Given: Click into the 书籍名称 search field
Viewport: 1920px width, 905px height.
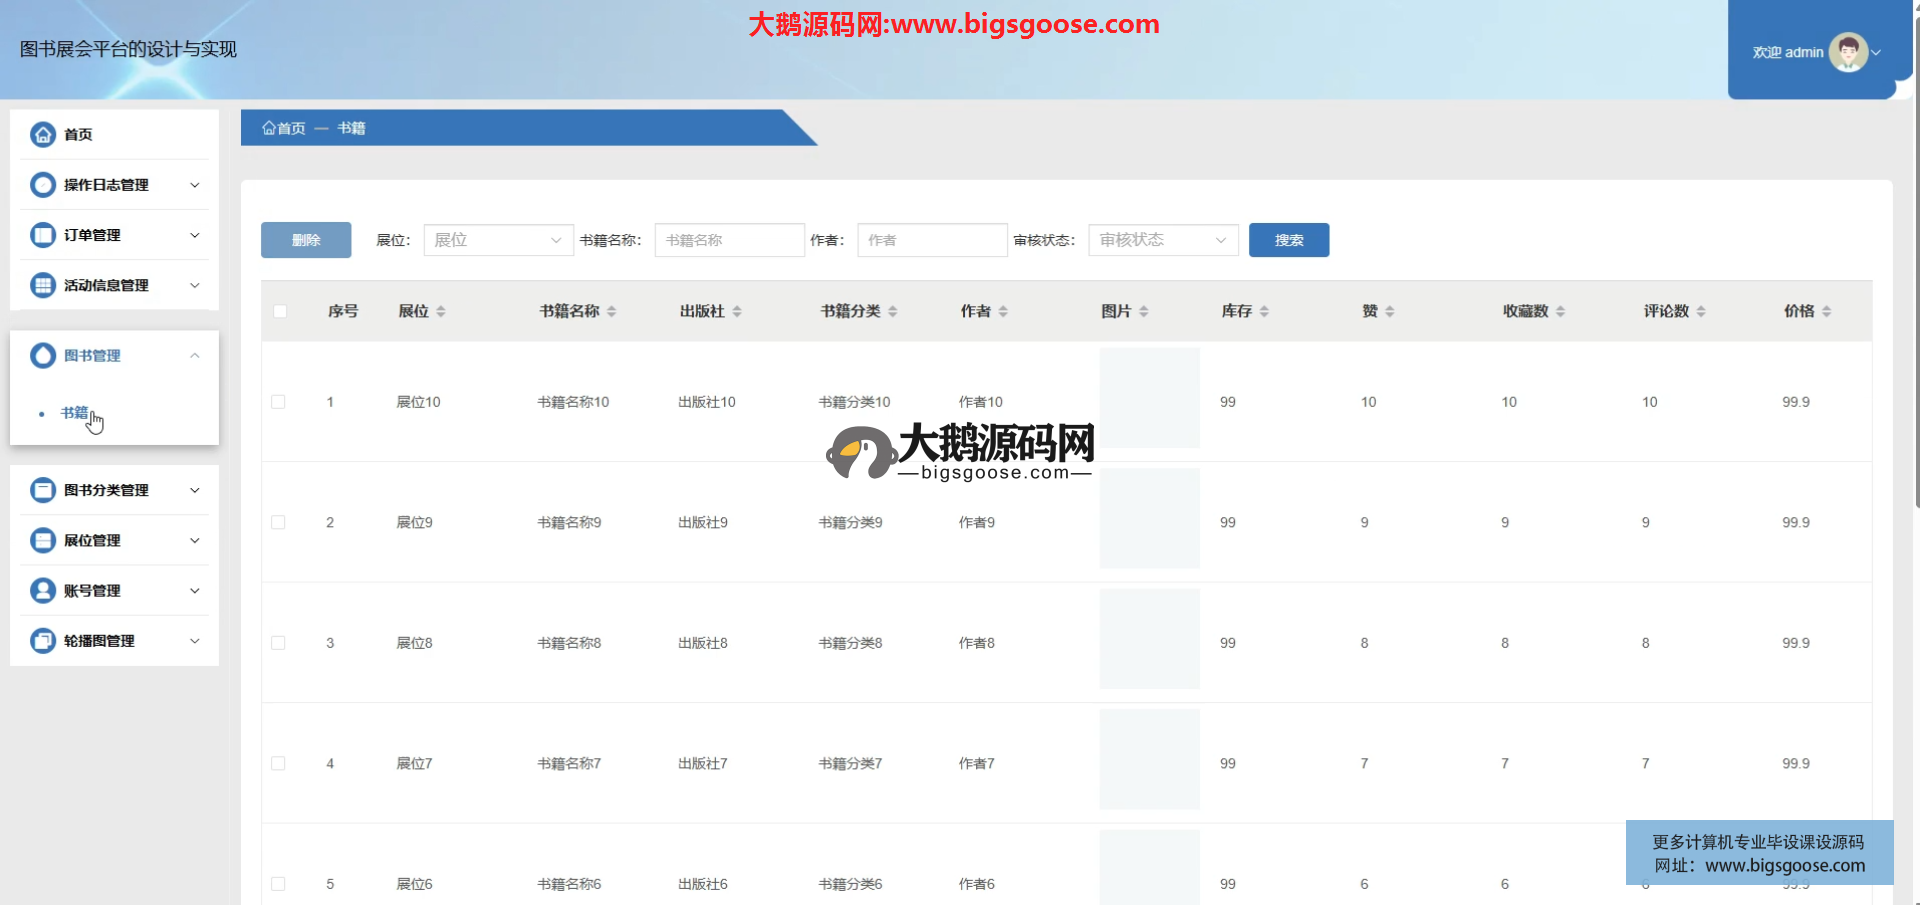Looking at the screenshot, I should pos(729,240).
